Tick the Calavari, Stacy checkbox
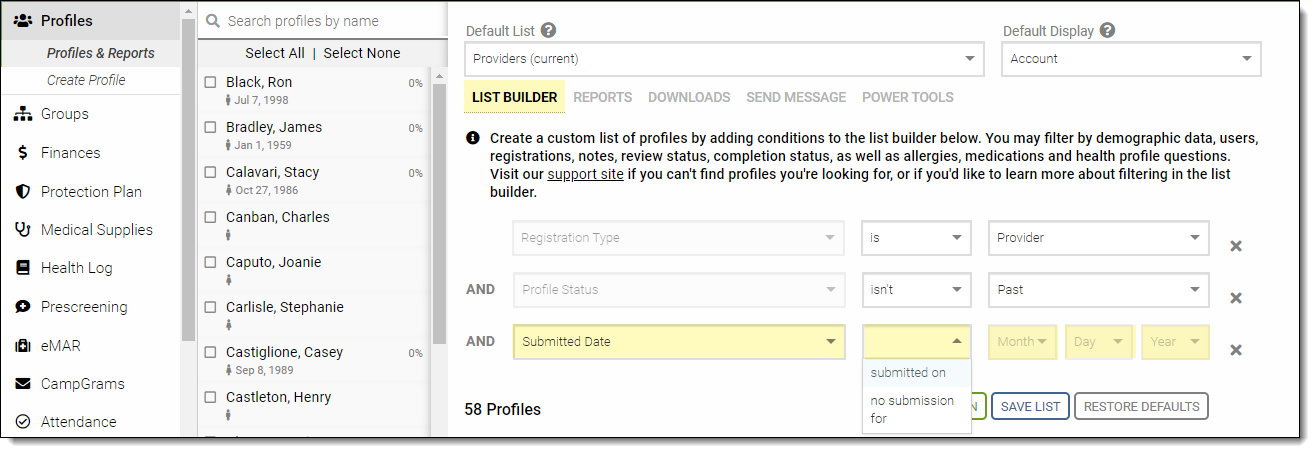Image resolution: width=1315 pixels, height=453 pixels. [x=210, y=173]
